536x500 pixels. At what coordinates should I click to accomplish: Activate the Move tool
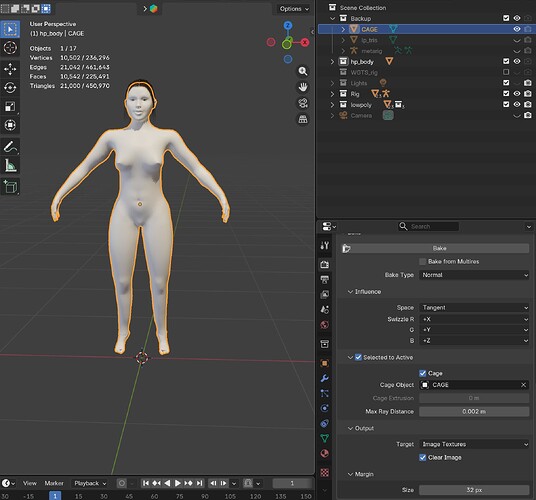(10, 69)
